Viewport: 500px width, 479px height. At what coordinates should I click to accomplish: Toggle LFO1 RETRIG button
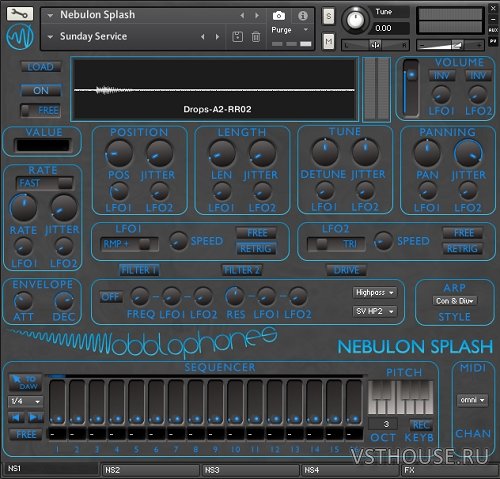pos(256,249)
